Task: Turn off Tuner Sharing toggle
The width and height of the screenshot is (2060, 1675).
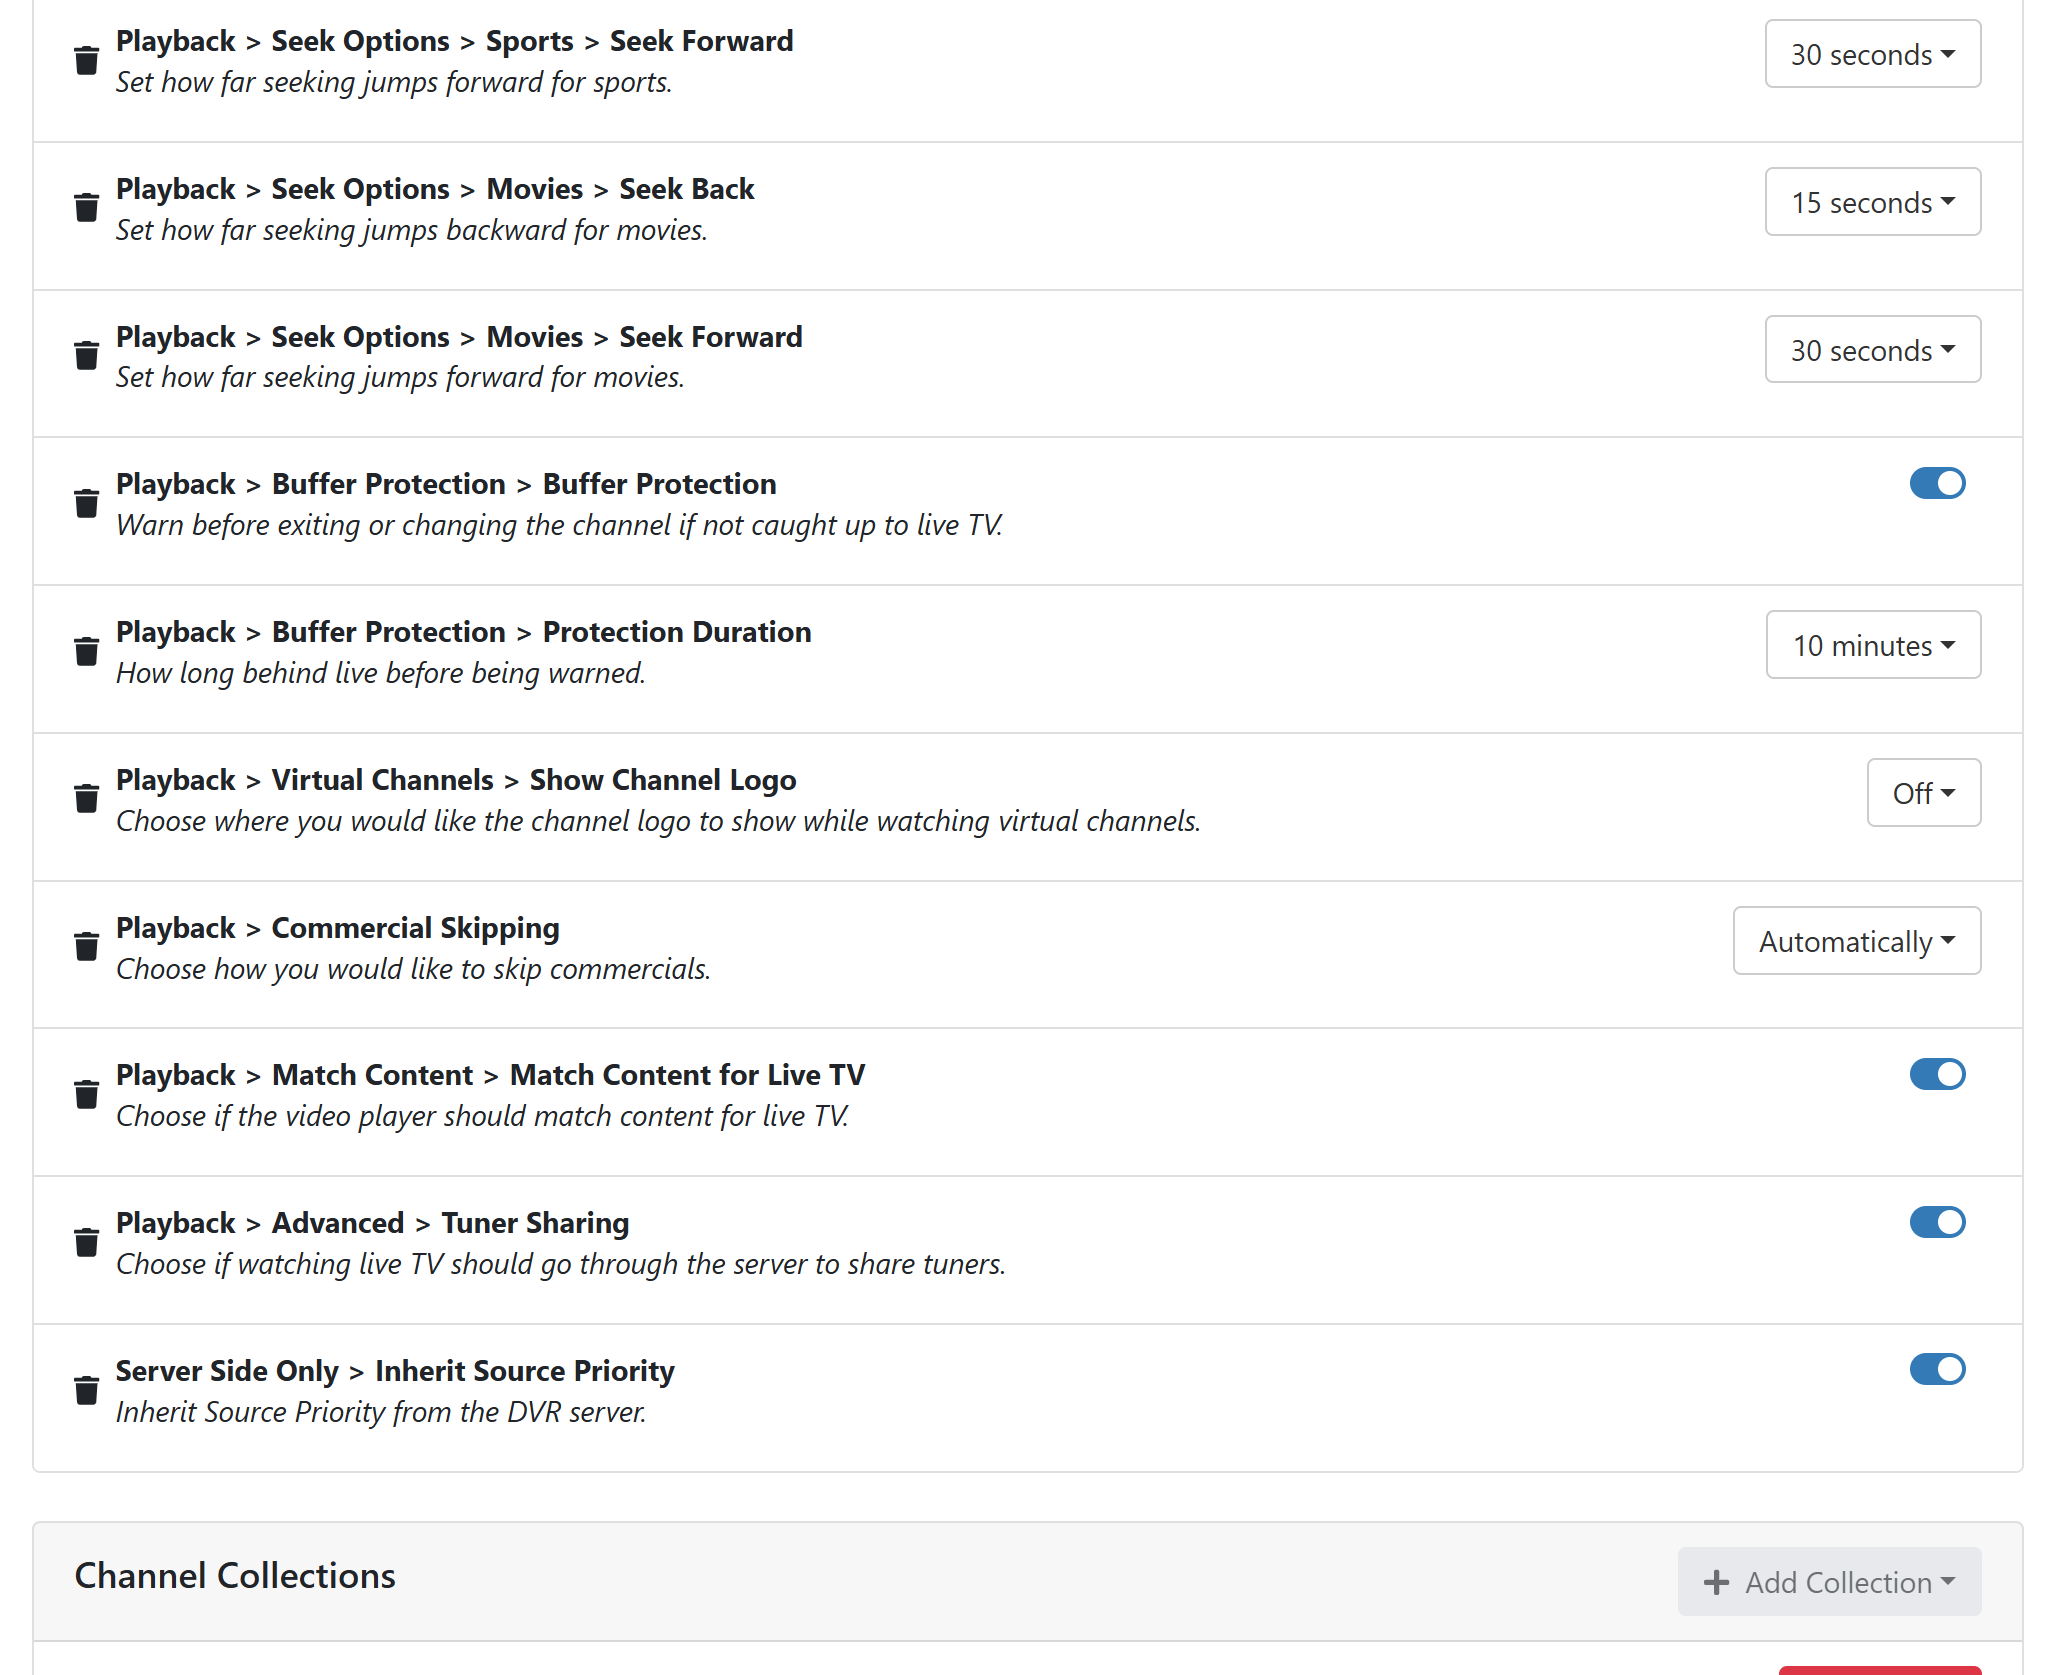Action: coord(1937,1222)
